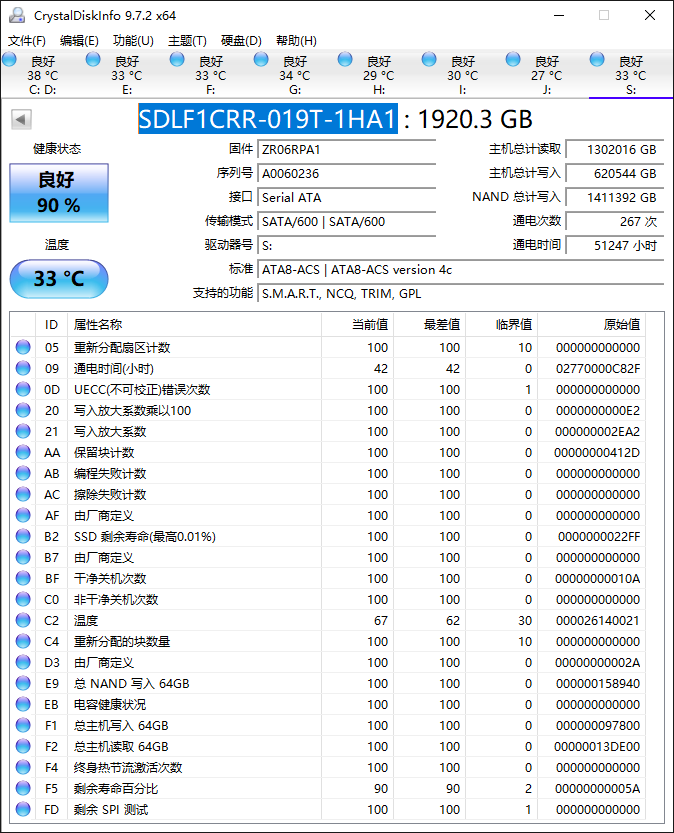Click the ID column header
This screenshot has height=833, width=674.
point(52,325)
